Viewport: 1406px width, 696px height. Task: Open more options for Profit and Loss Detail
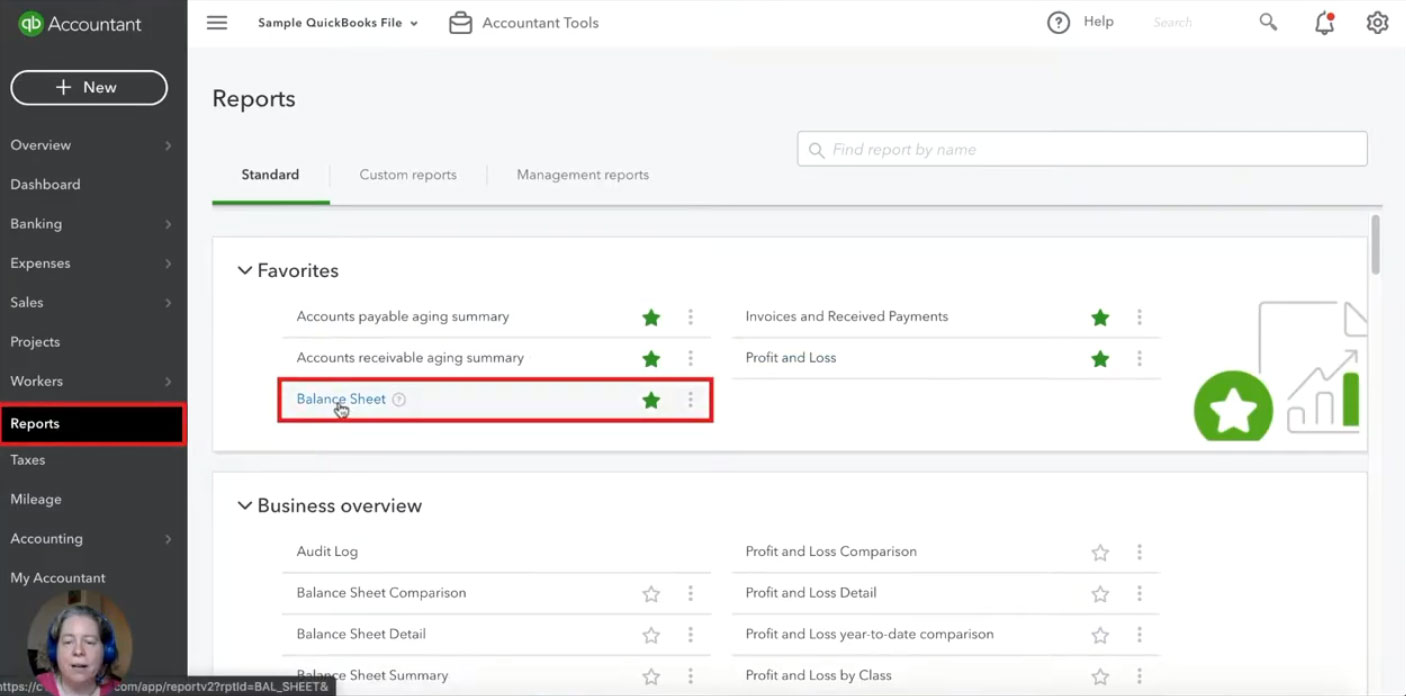pos(1139,594)
